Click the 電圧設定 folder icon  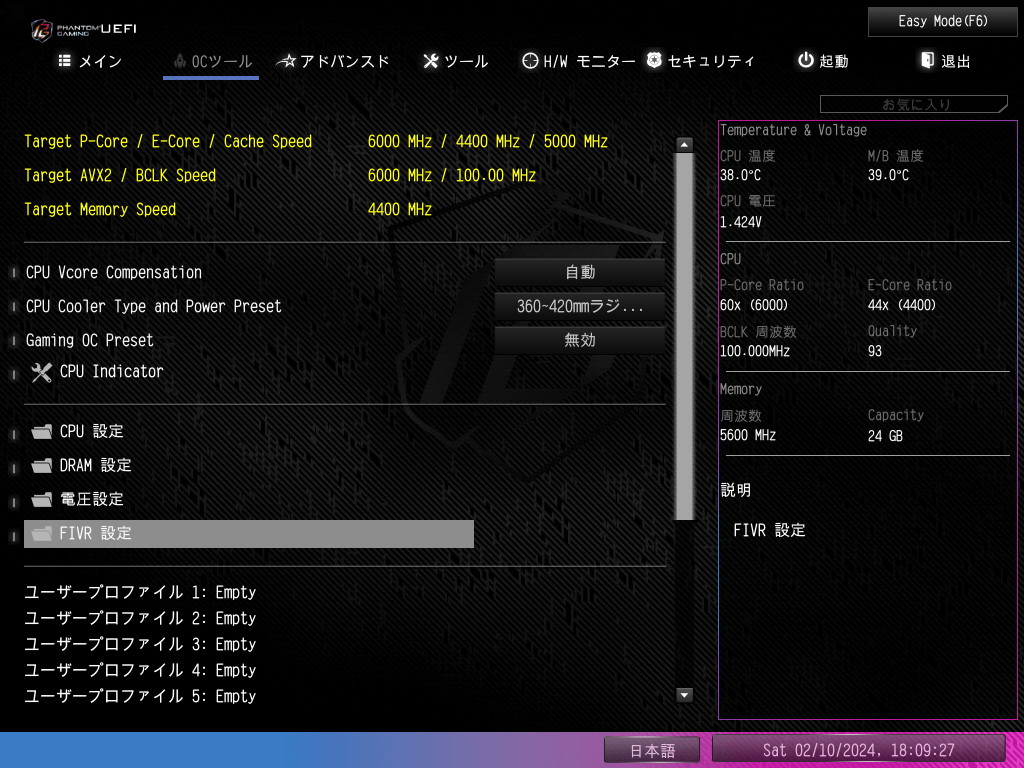click(x=42, y=500)
